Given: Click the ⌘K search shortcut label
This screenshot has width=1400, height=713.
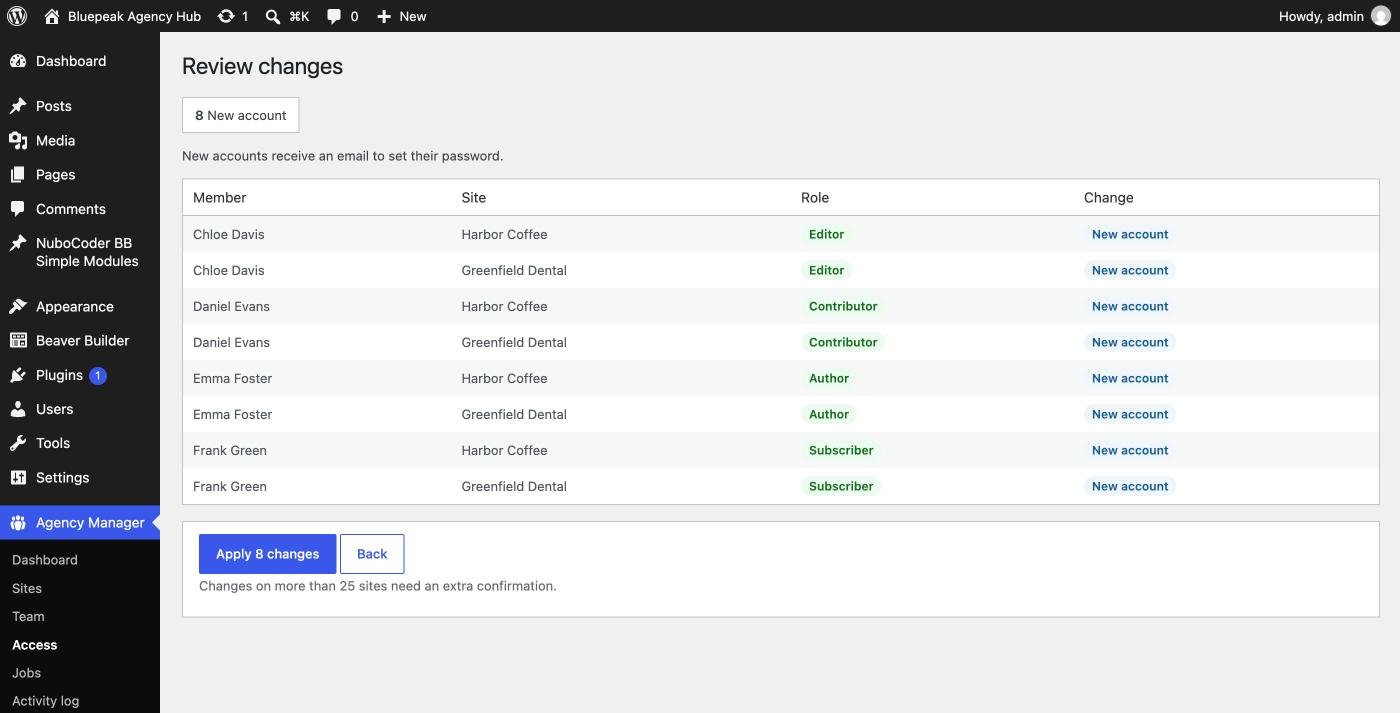Looking at the screenshot, I should pos(299,16).
